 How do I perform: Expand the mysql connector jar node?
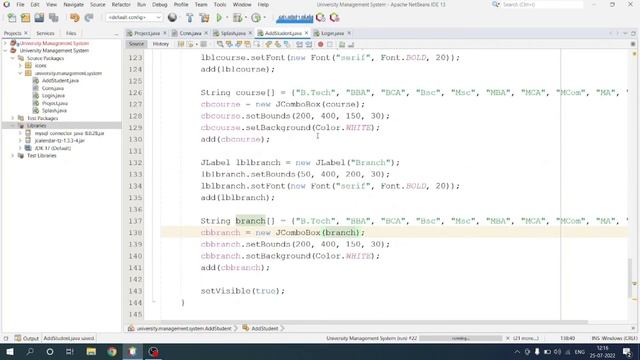(x=20, y=133)
